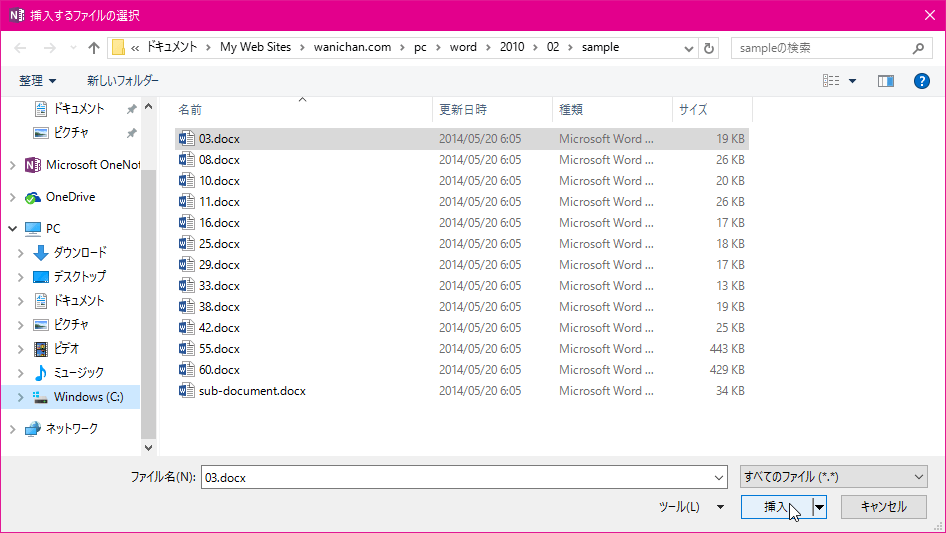The image size is (946, 533).
Task: Open the ツール(L) menu
Action: [x=691, y=507]
